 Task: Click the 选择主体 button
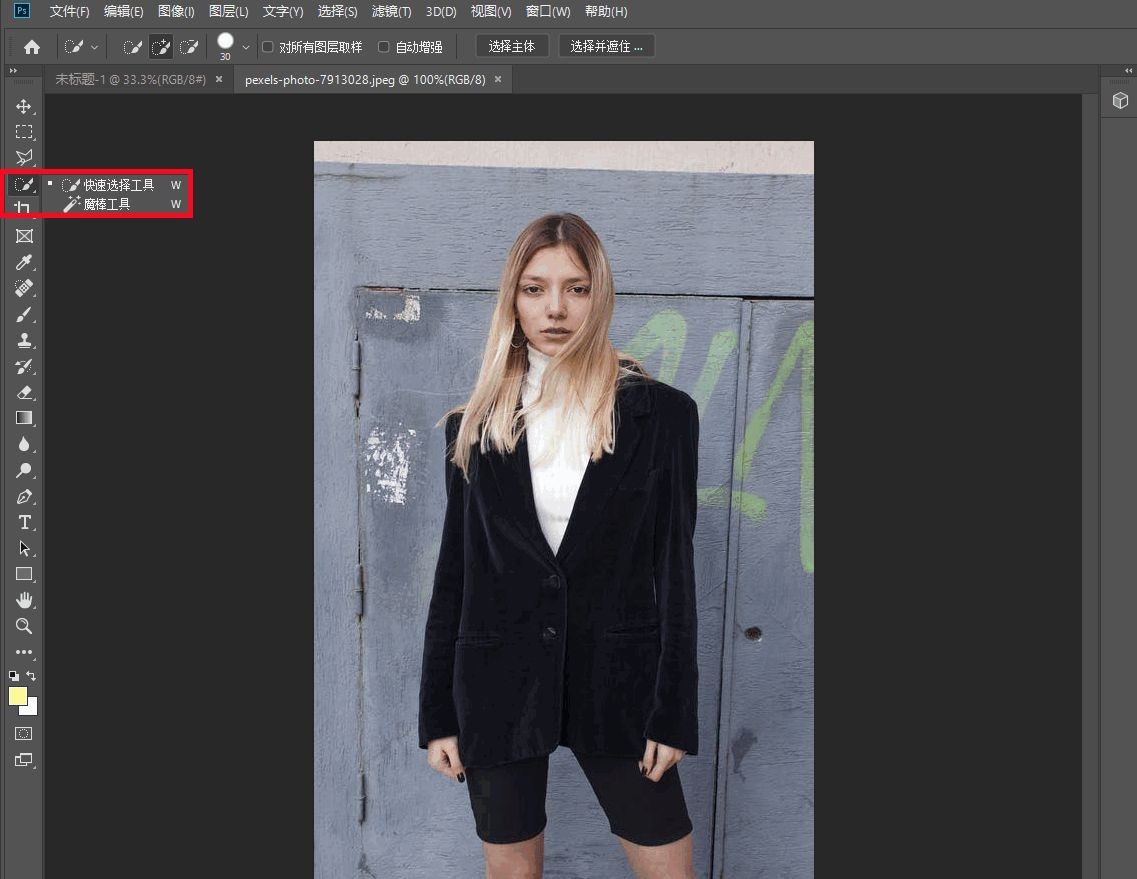click(512, 46)
